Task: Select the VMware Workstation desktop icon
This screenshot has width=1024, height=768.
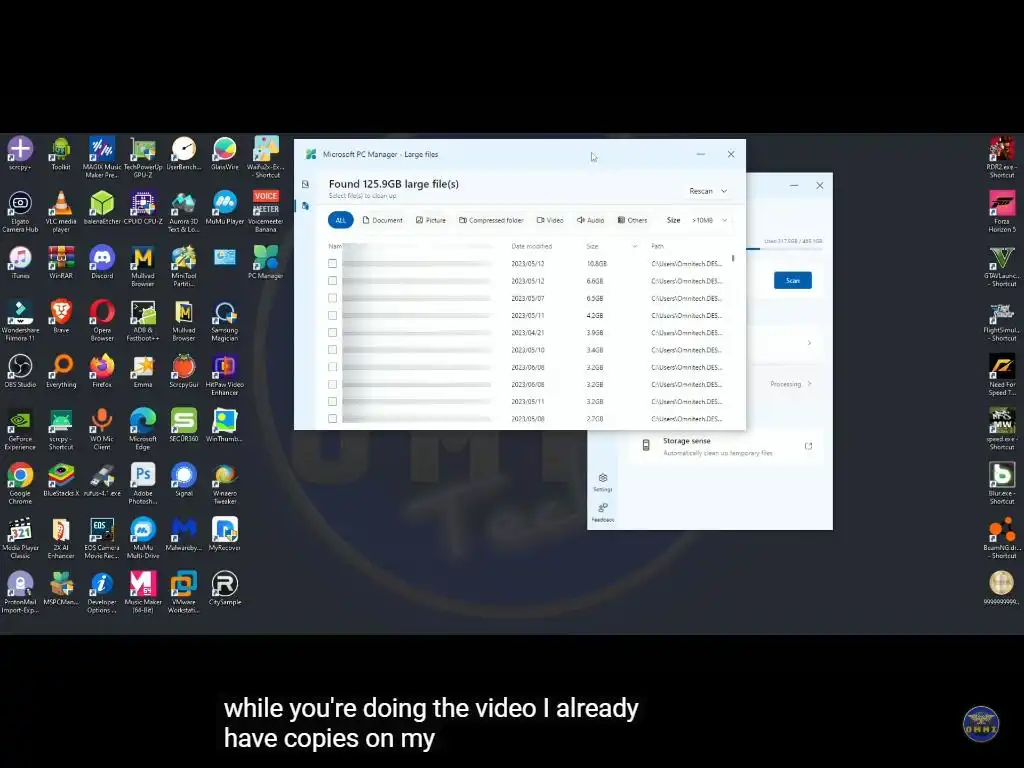Action: [184, 592]
